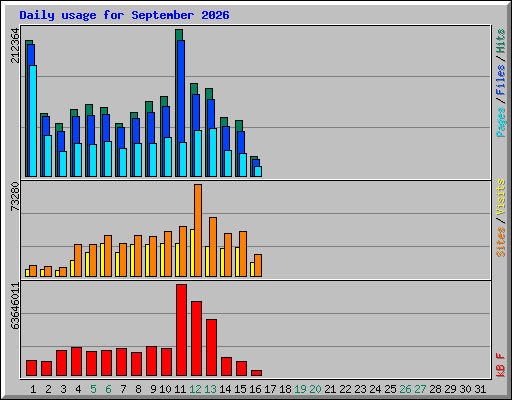
Task: Select the yellow Visits bar for day 6
Action: click(102, 260)
